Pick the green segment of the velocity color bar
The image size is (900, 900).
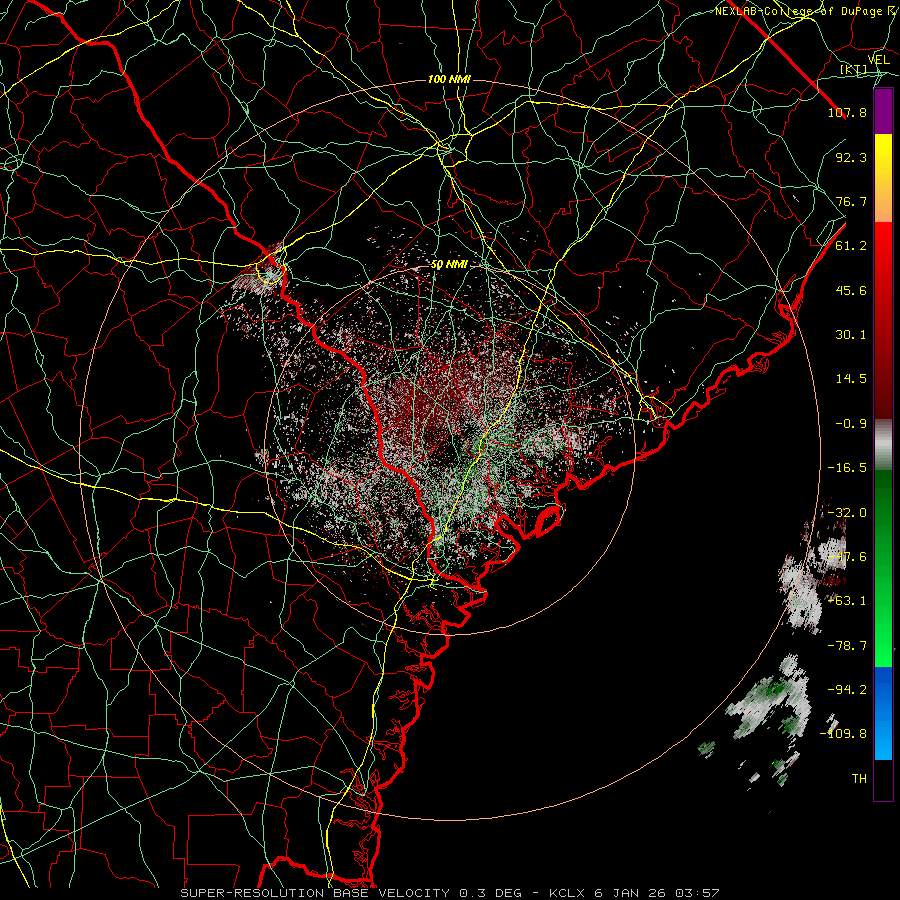[x=883, y=568]
